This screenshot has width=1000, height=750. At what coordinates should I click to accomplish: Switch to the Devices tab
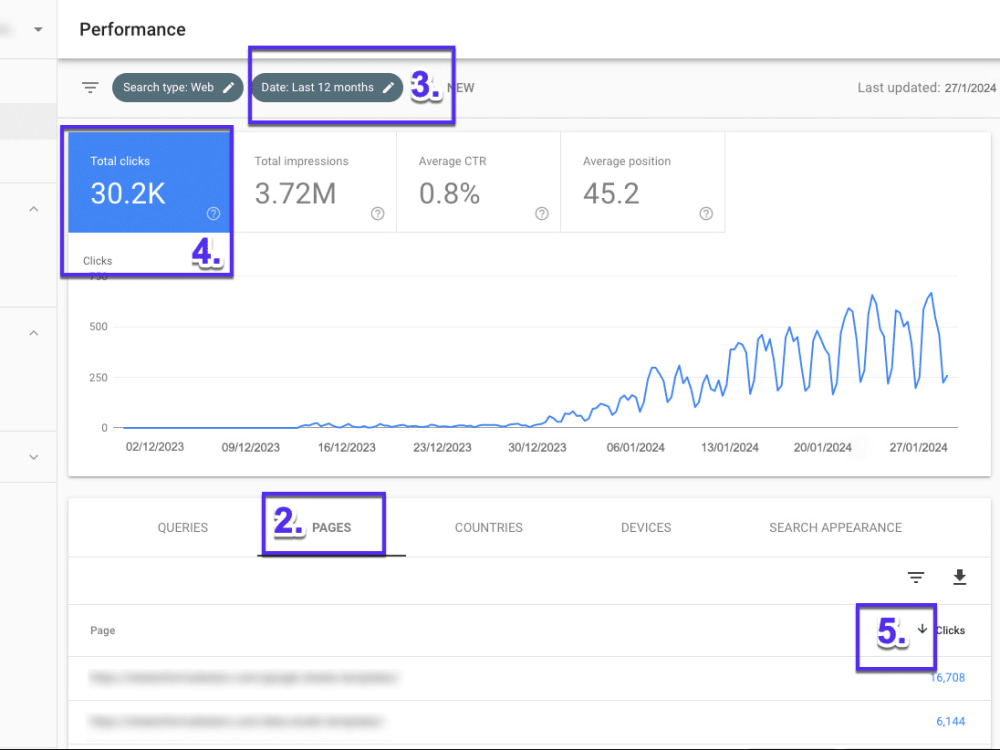646,527
